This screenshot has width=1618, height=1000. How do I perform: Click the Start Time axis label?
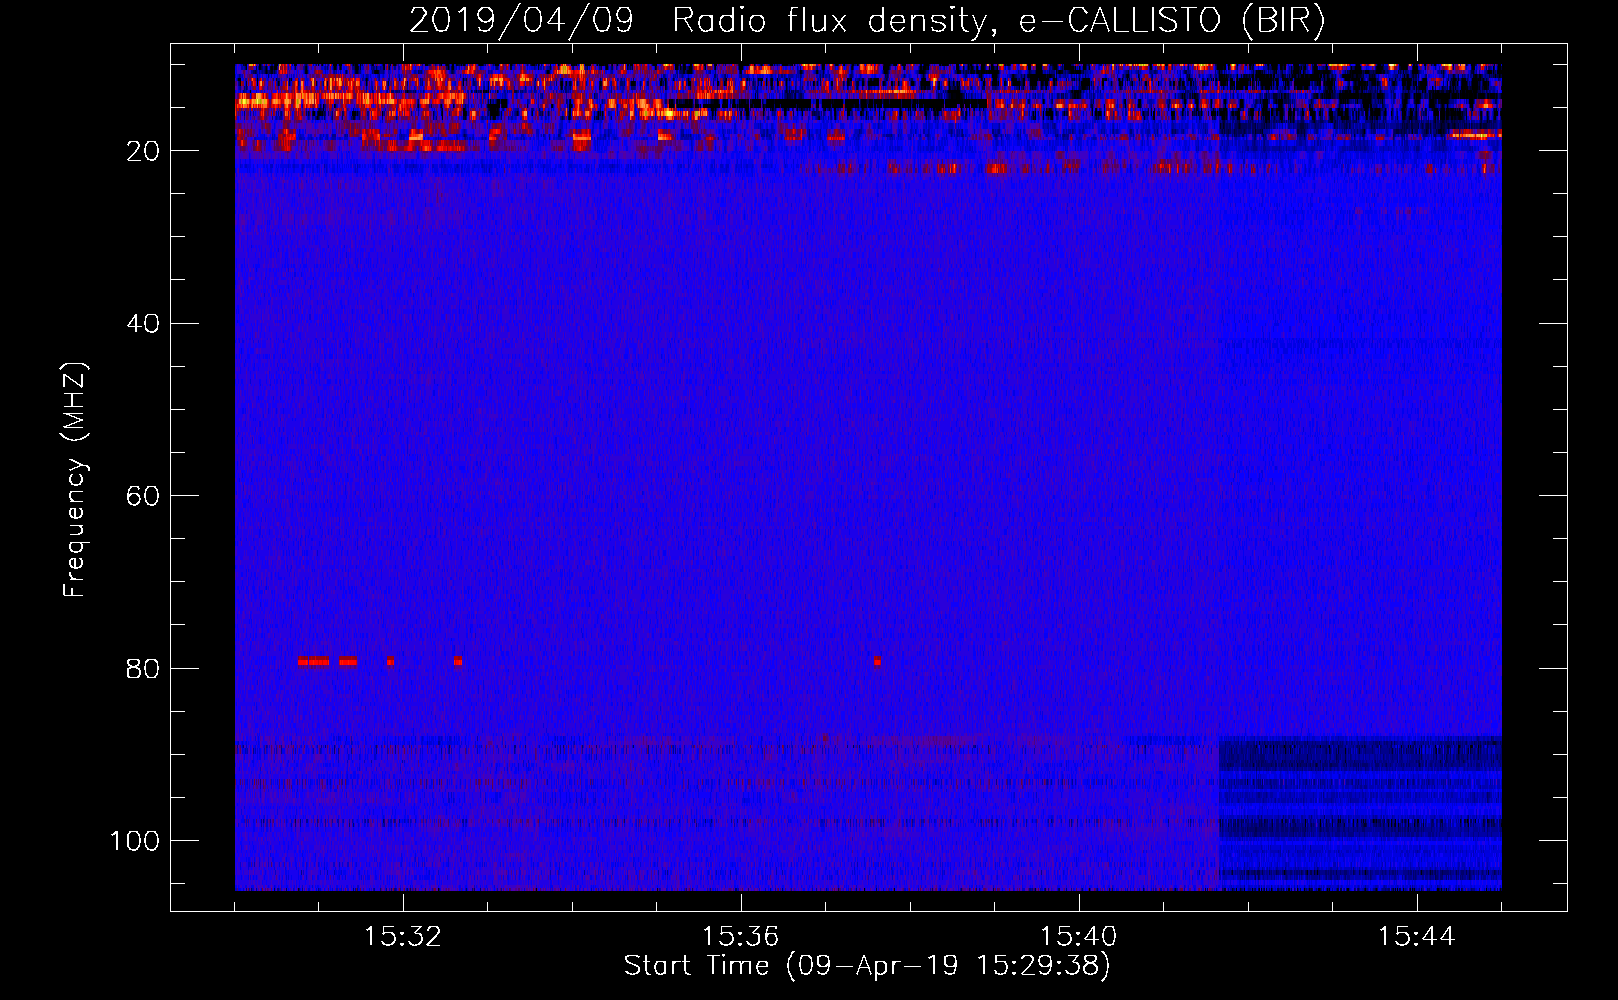coord(867,966)
